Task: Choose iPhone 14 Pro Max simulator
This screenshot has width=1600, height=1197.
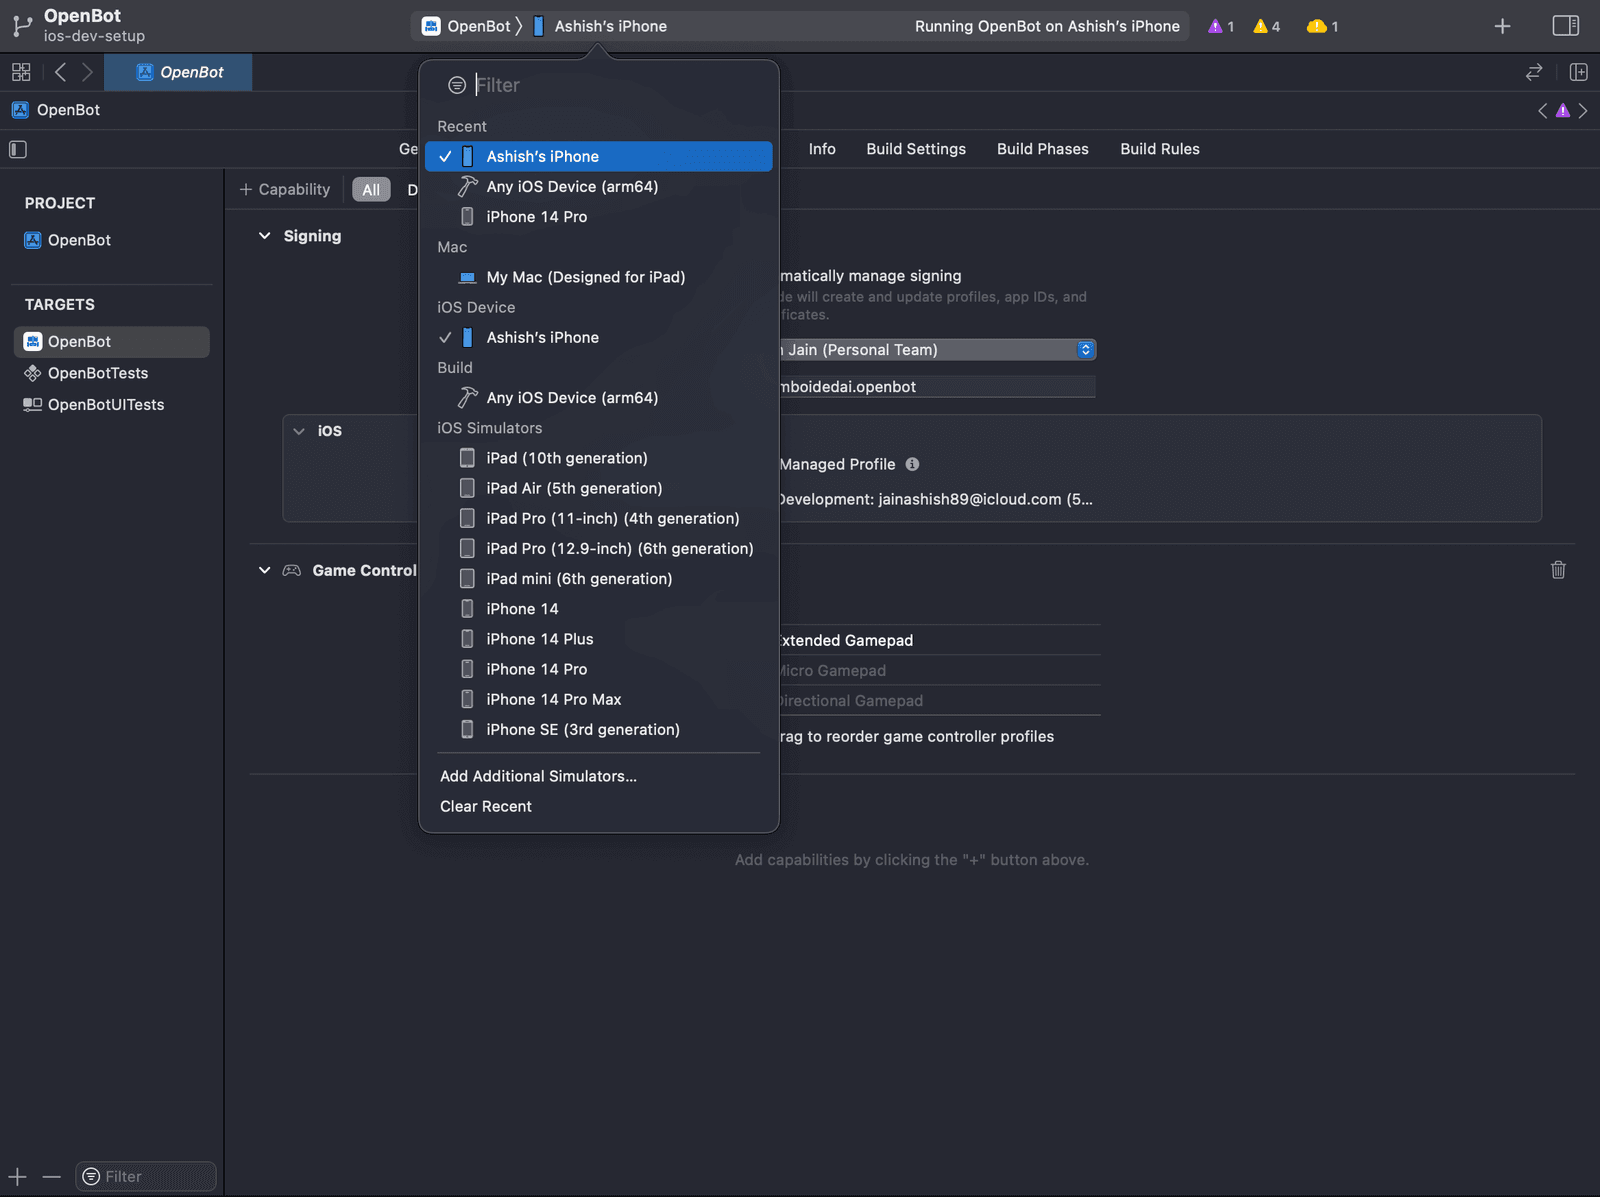Action: [x=598, y=699]
